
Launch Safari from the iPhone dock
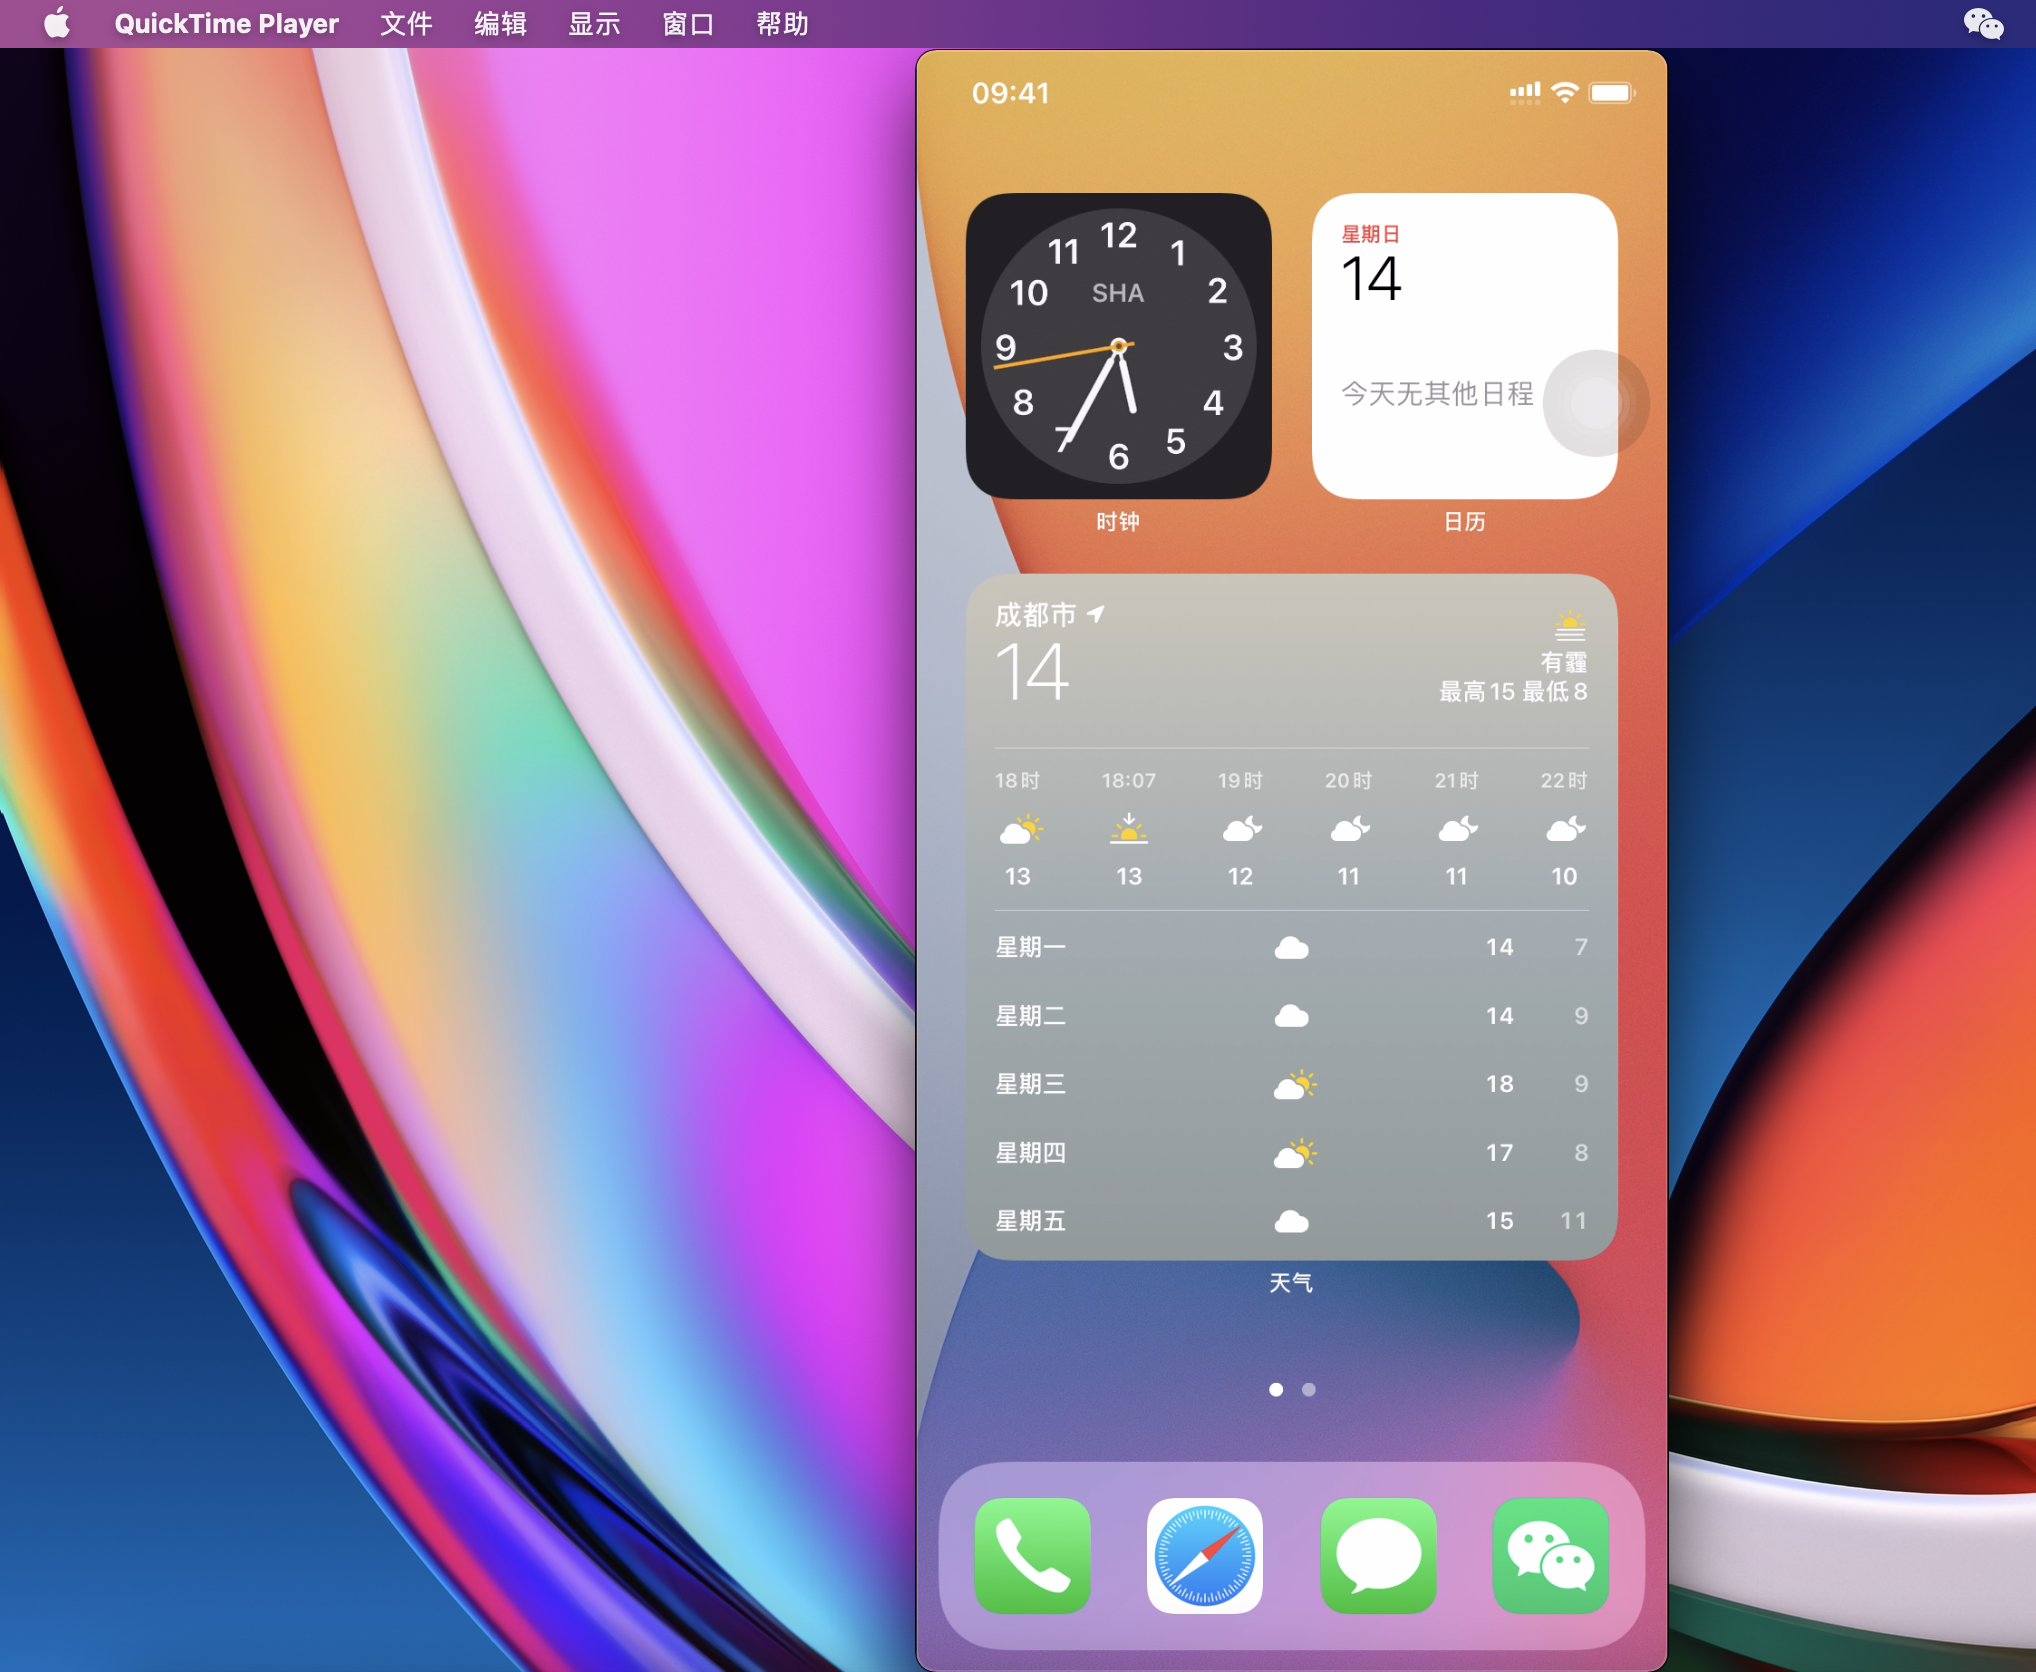point(1205,1555)
